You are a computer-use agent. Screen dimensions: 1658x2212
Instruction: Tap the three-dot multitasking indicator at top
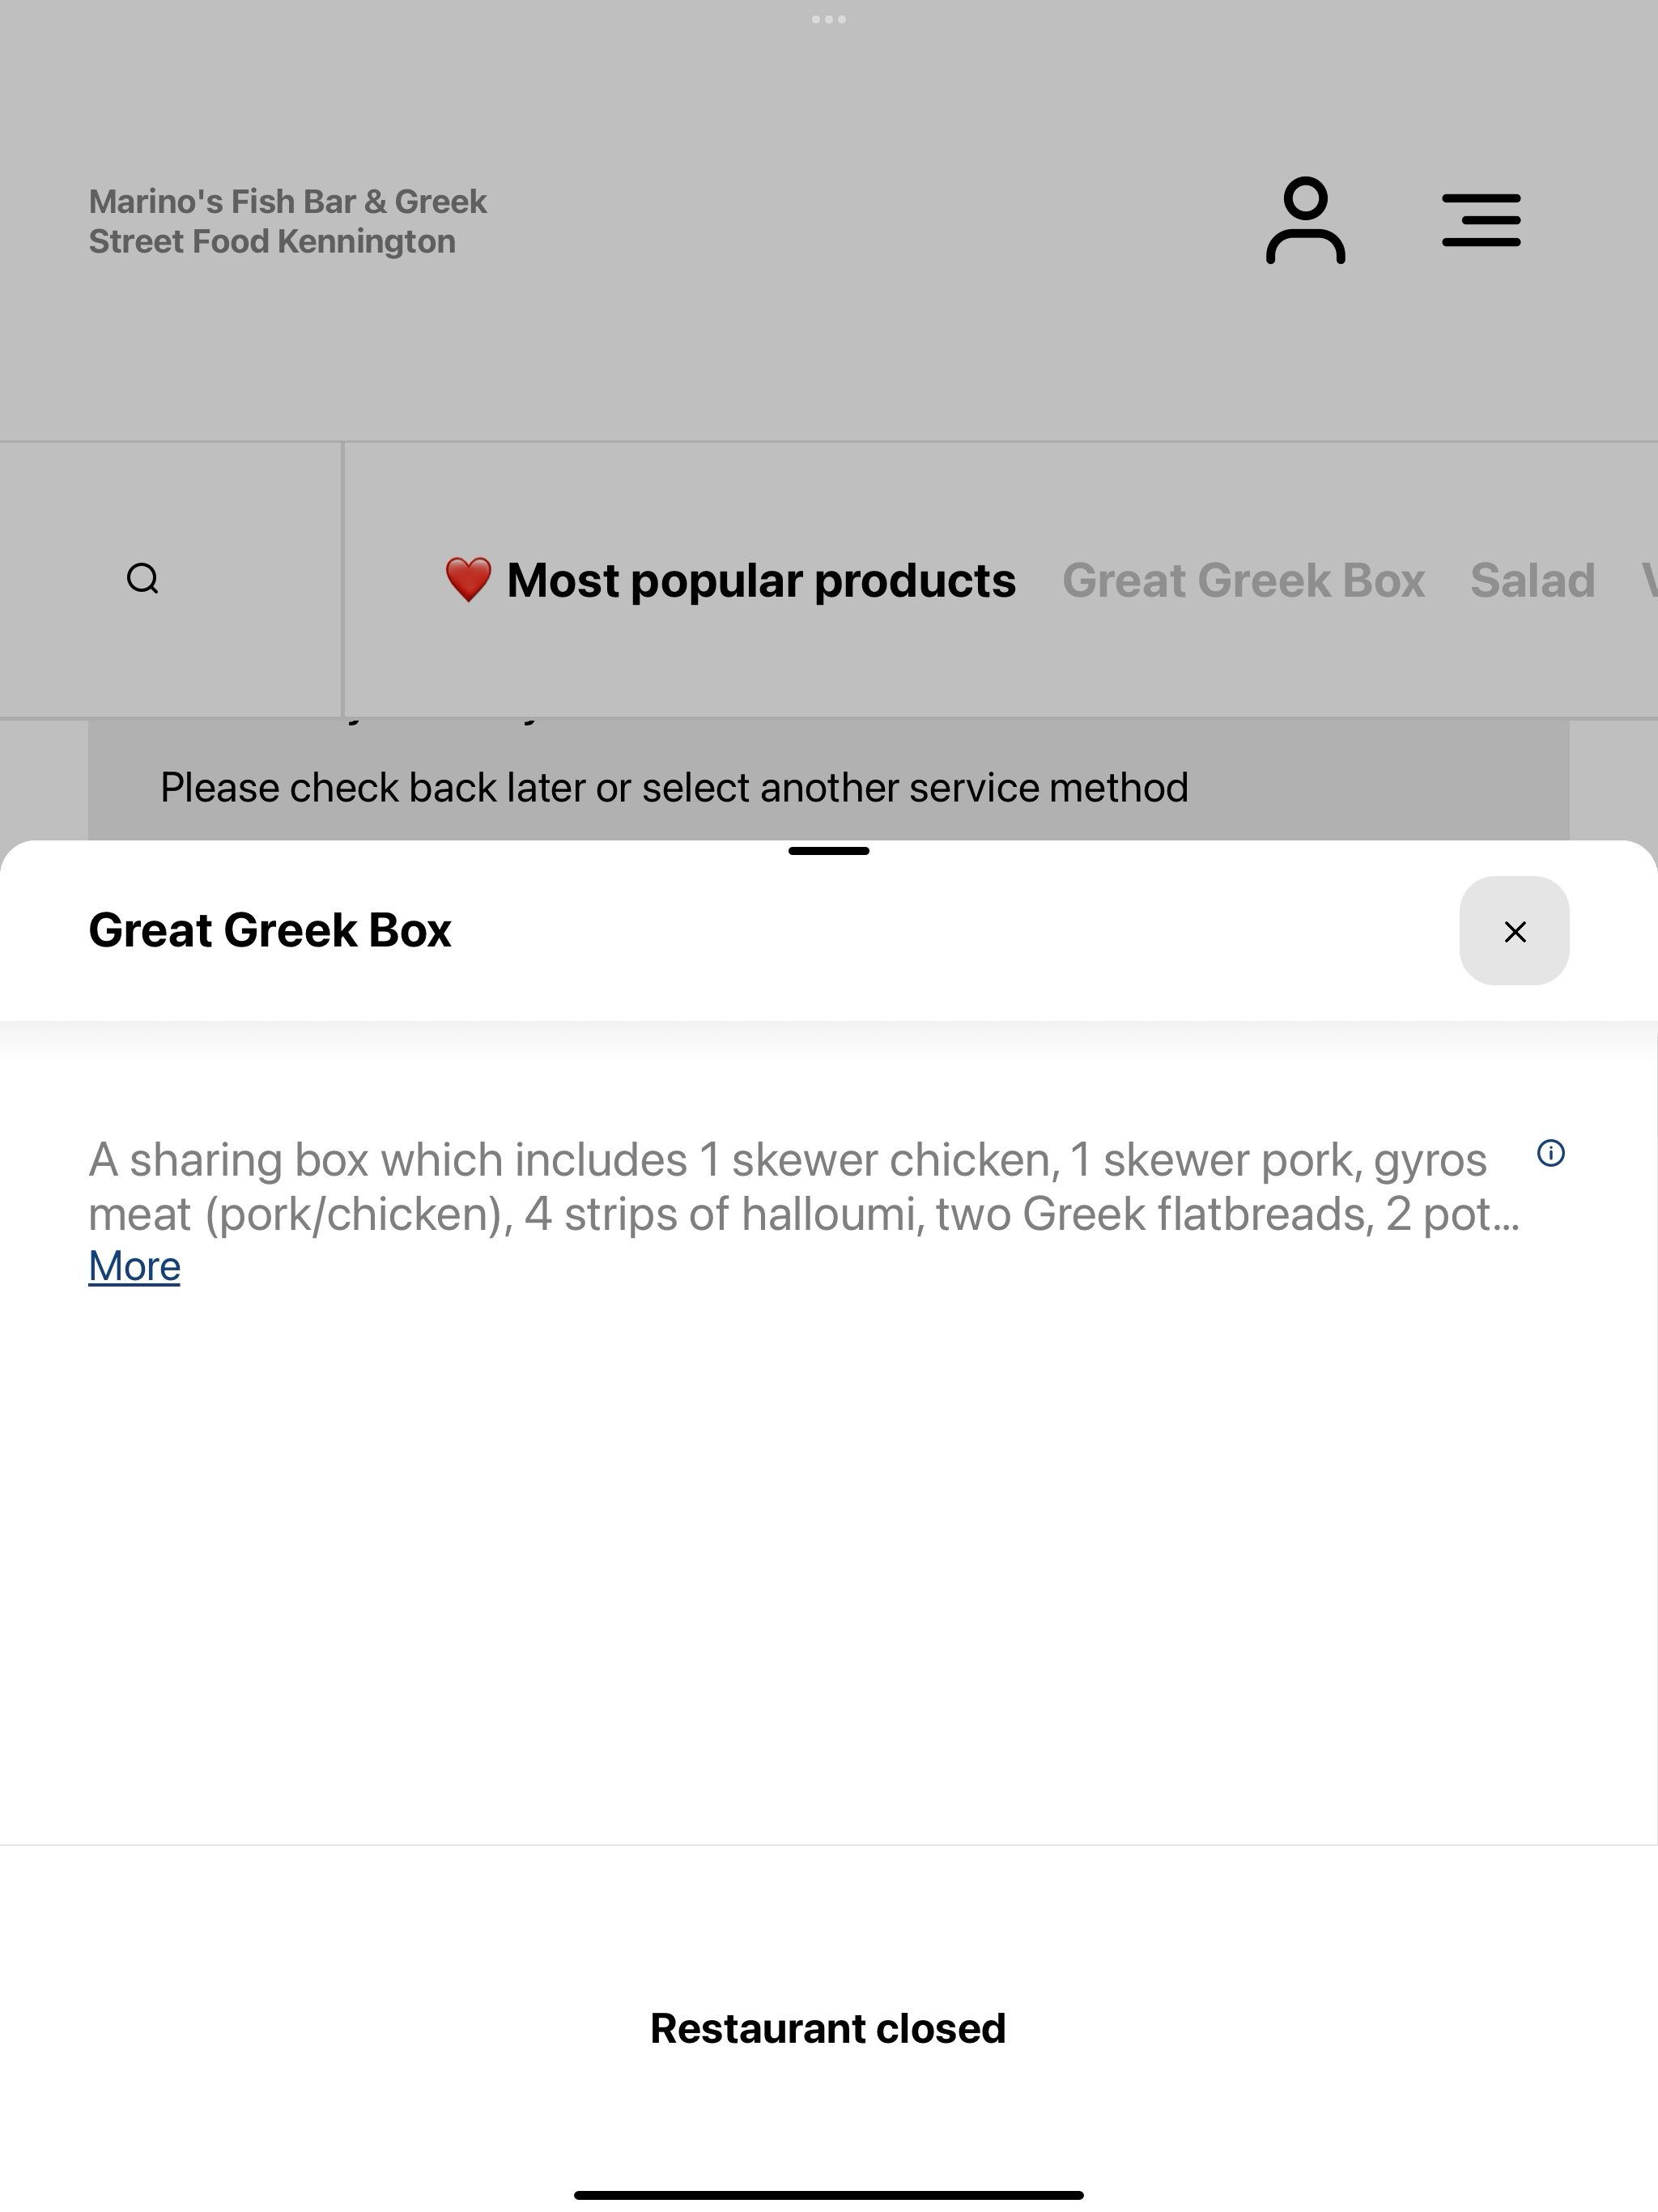coord(829,19)
